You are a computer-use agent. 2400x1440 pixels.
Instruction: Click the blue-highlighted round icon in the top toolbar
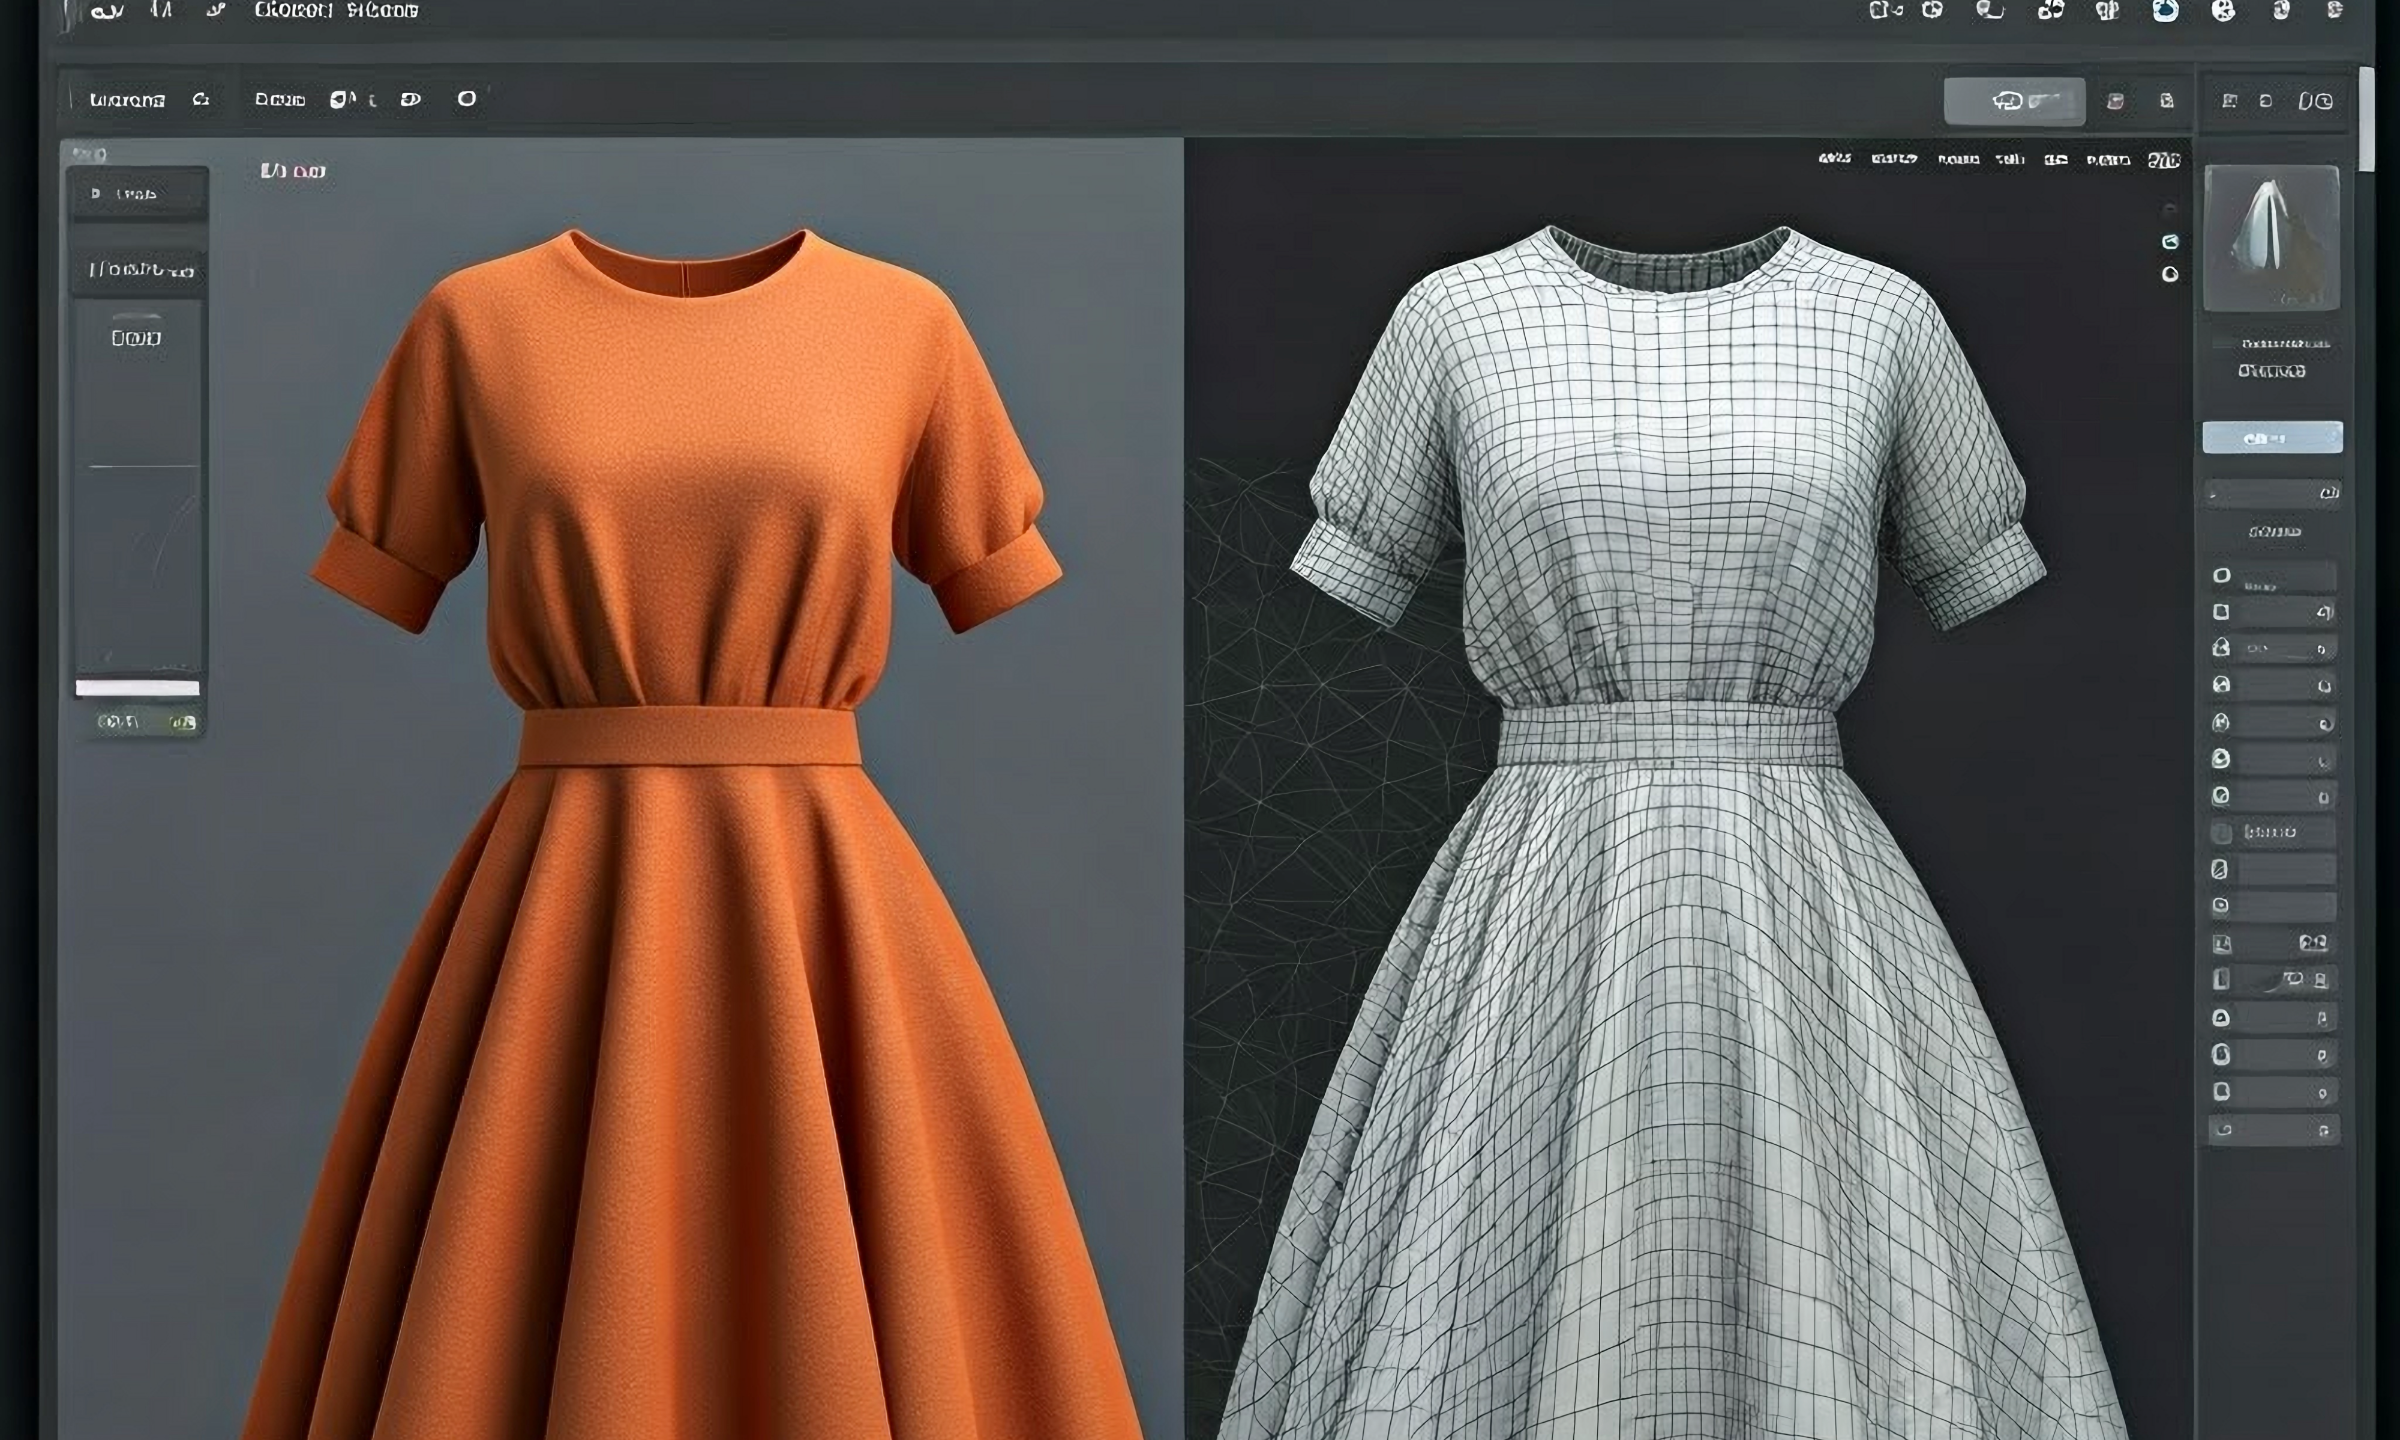tap(2165, 10)
